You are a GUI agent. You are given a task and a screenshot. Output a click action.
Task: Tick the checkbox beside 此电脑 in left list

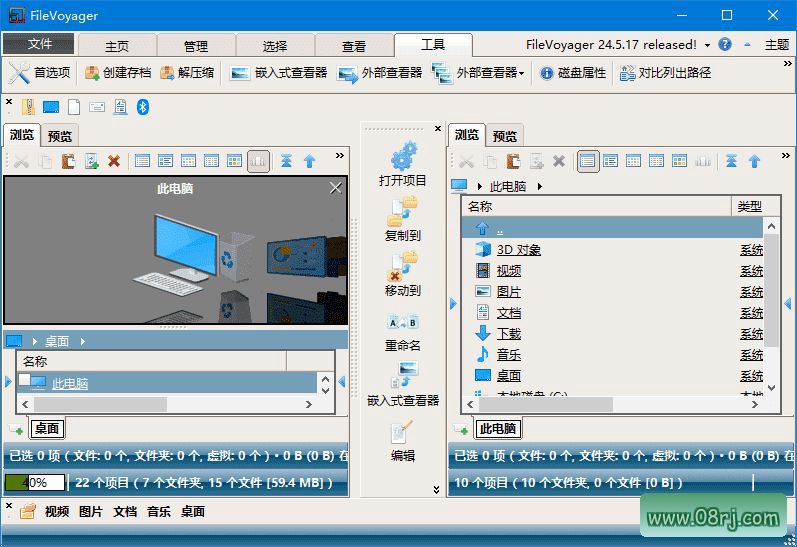tap(24, 378)
